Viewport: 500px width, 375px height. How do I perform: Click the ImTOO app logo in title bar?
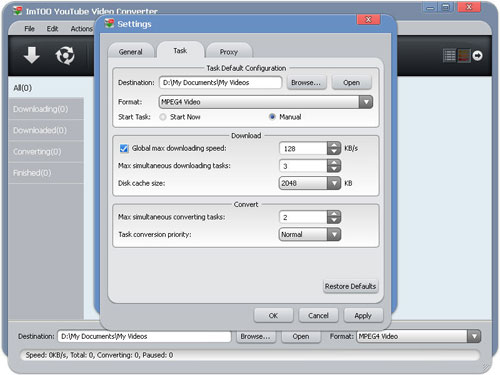coord(17,11)
